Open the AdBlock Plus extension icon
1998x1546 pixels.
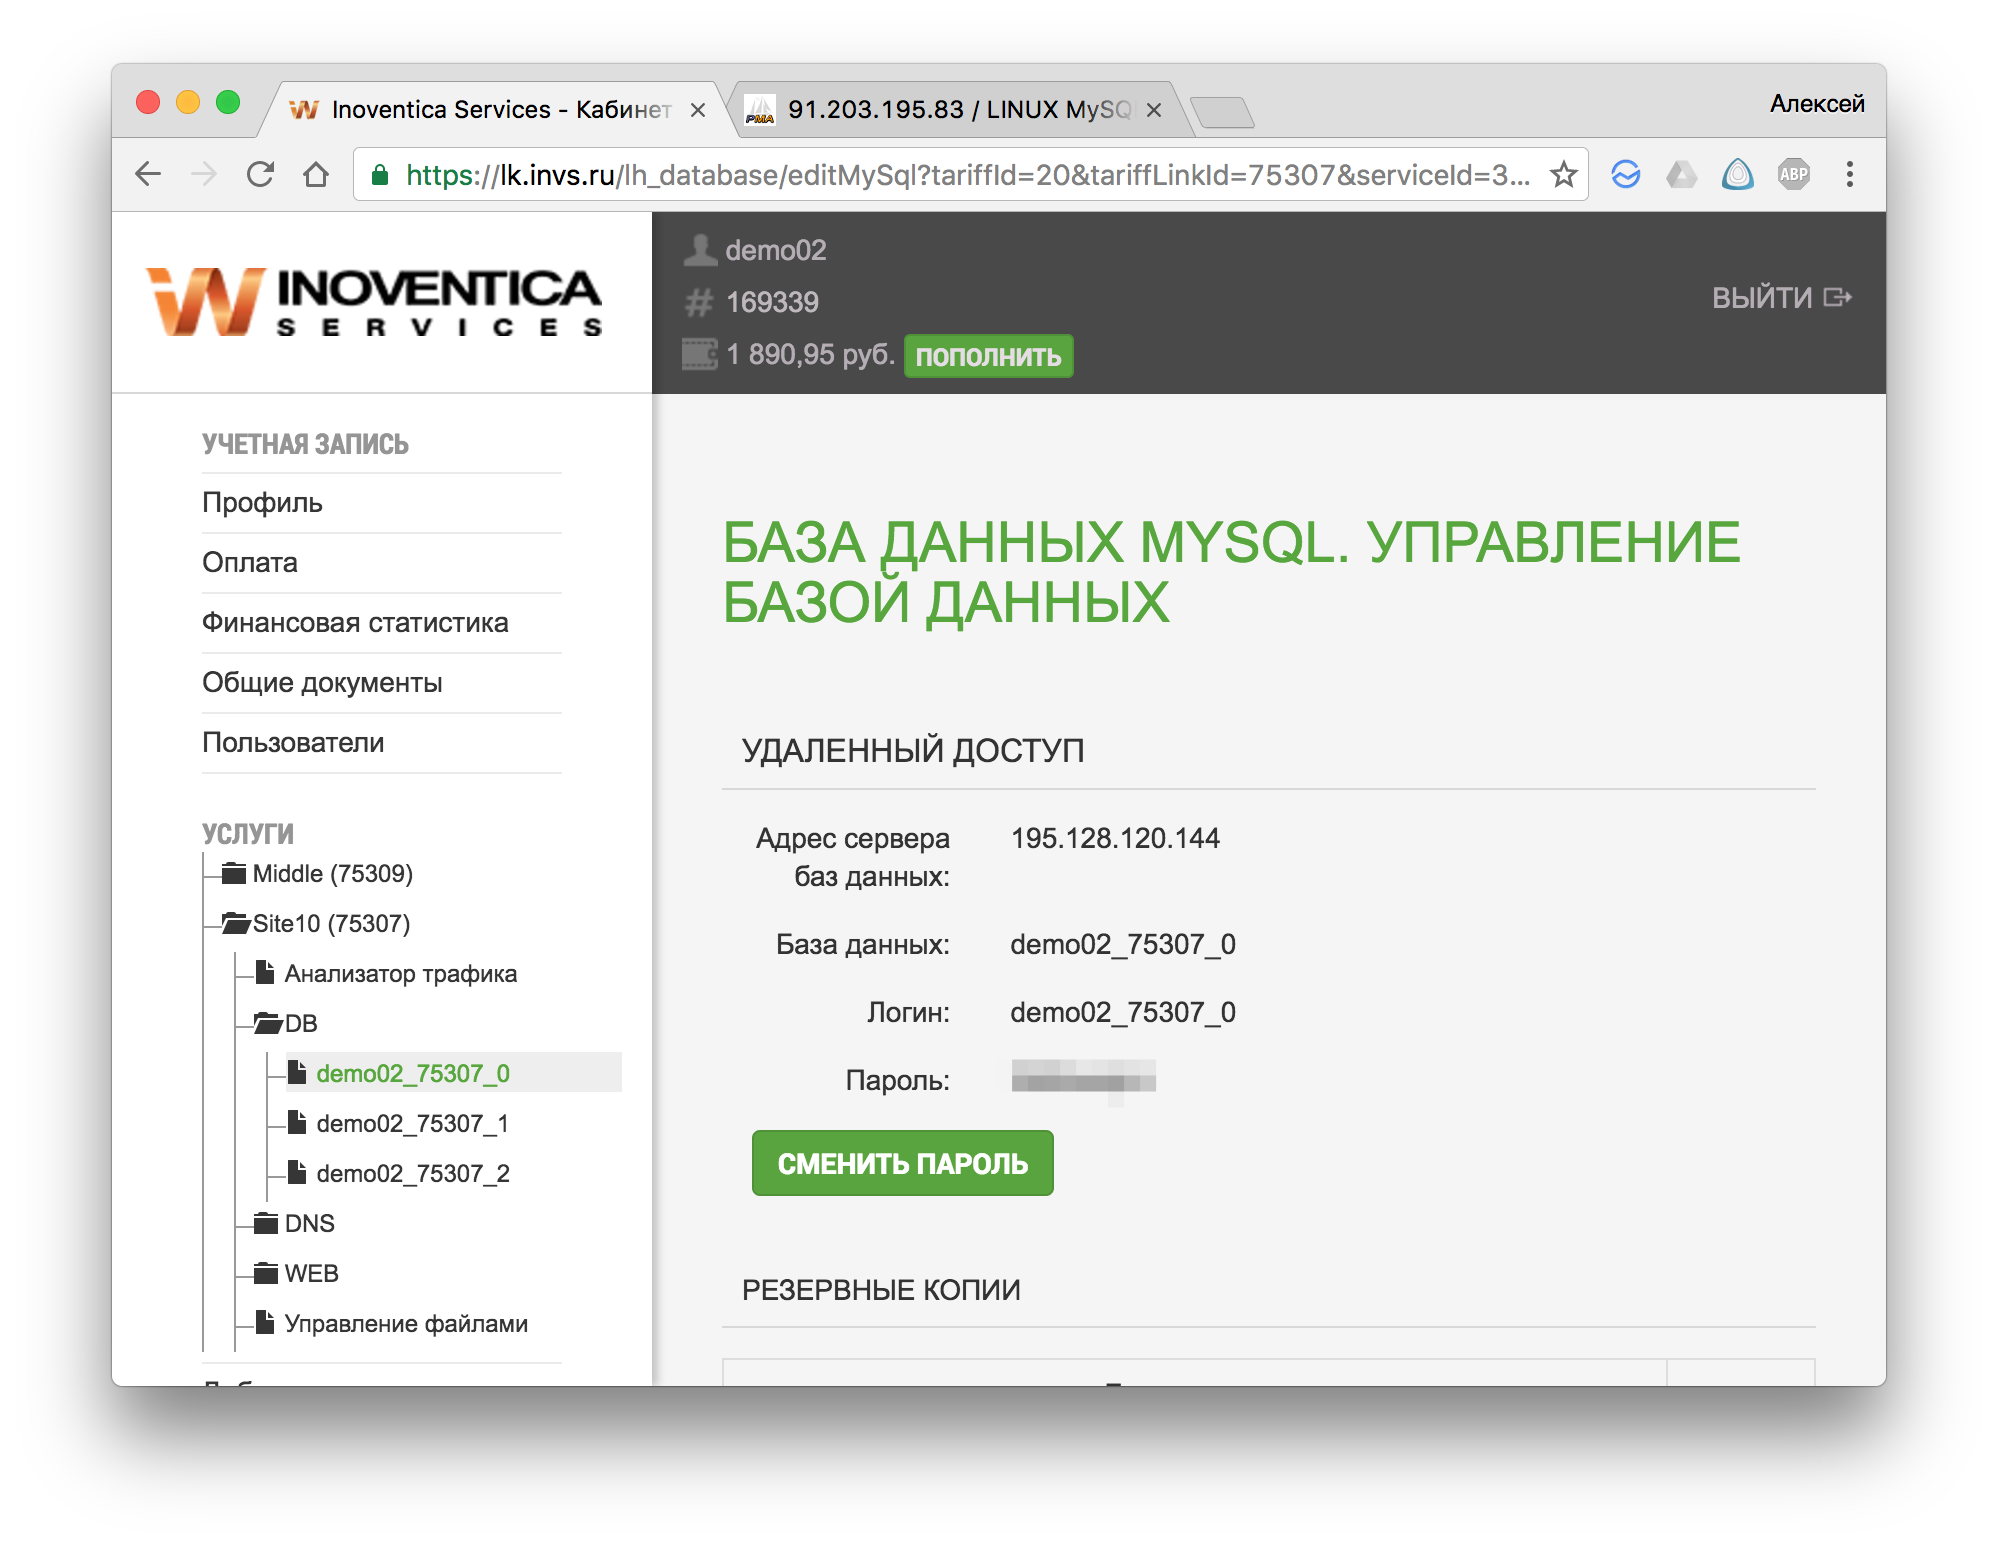(1793, 175)
